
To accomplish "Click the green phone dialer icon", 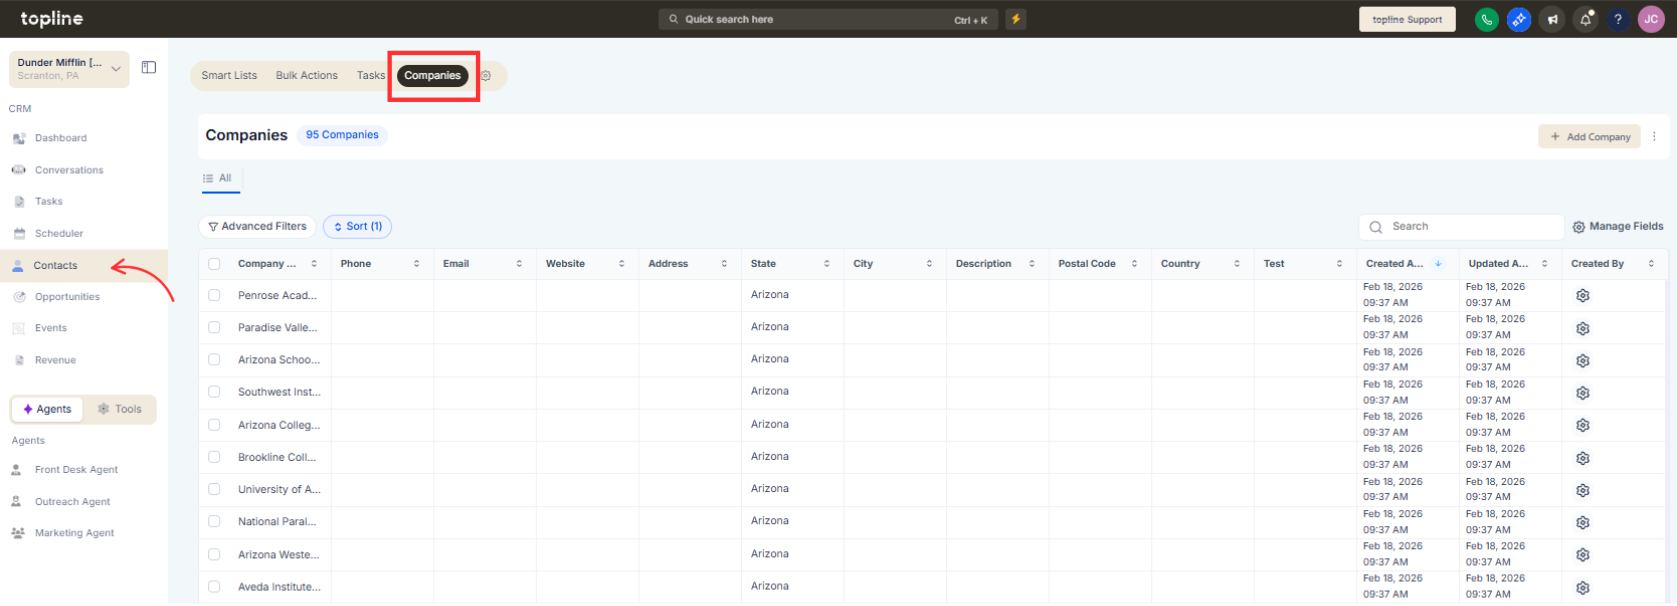I will [1486, 19].
